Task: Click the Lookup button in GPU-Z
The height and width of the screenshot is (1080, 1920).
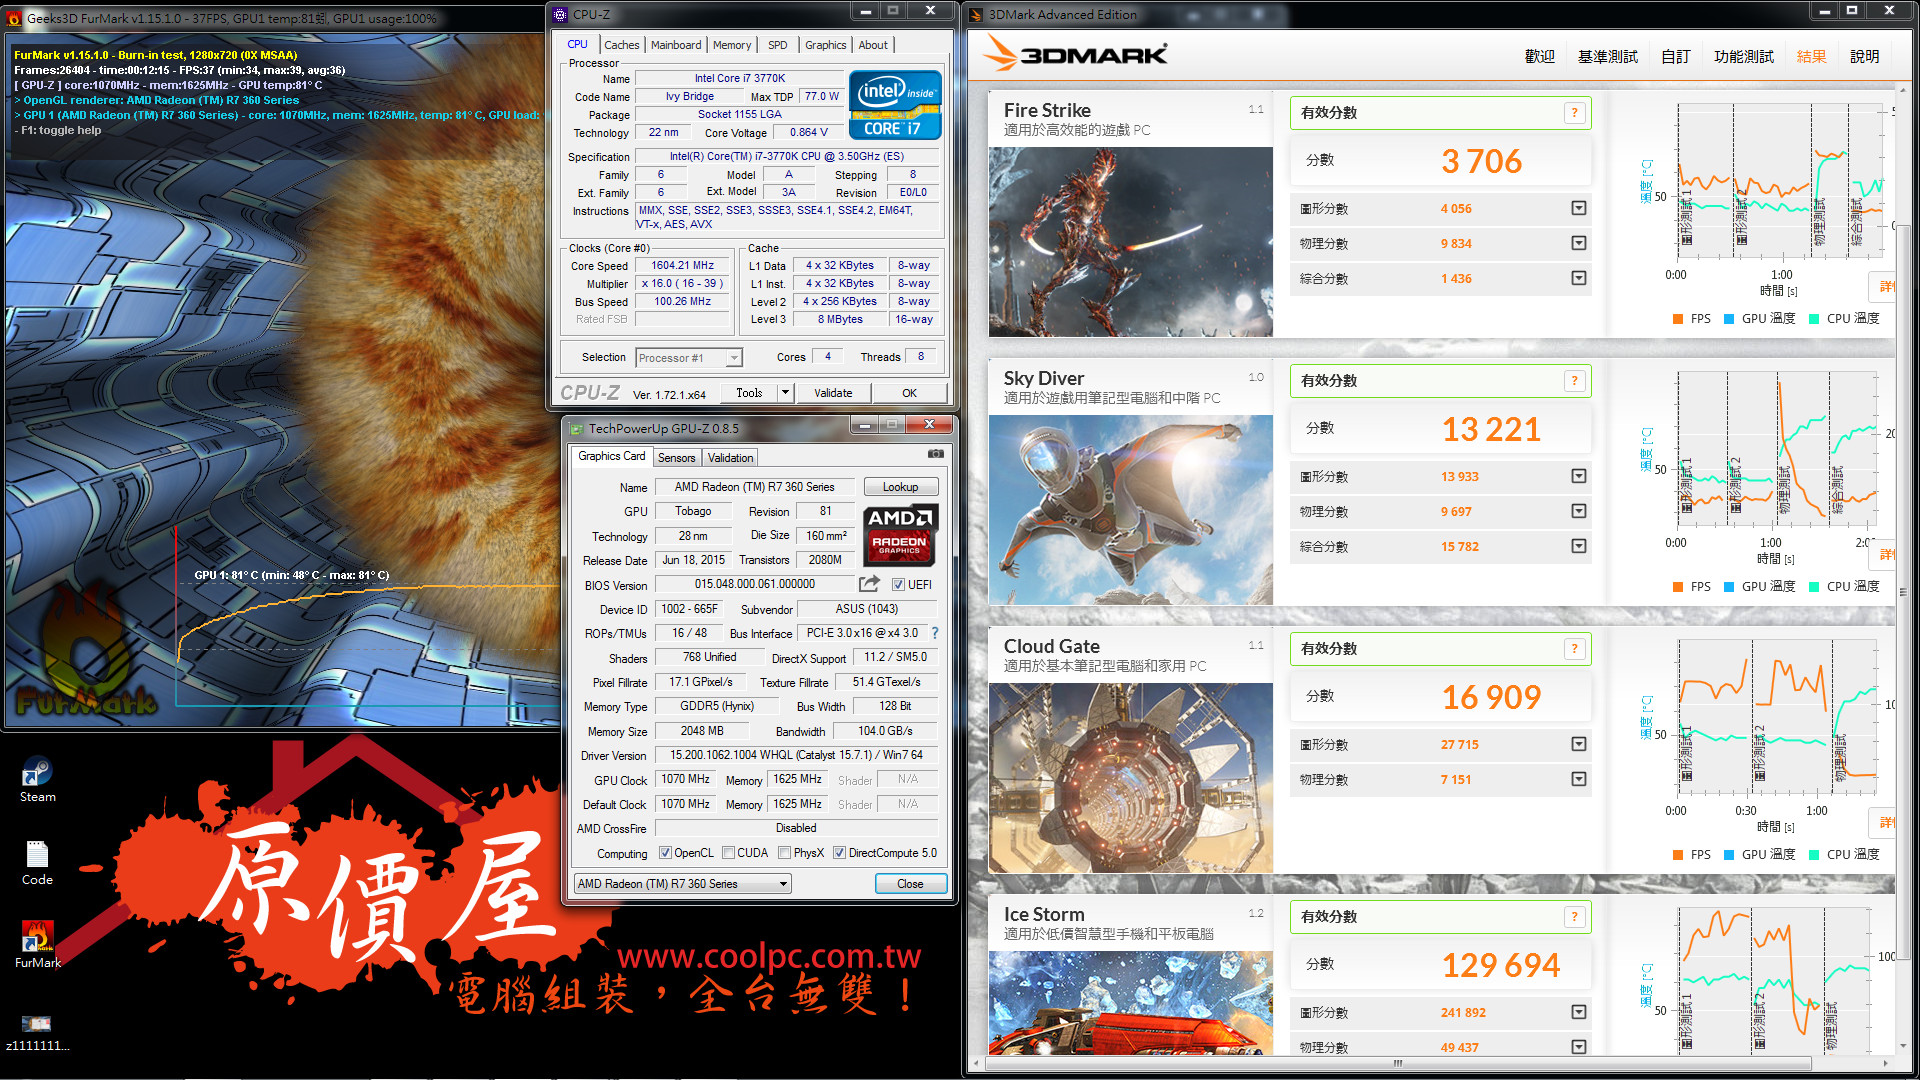Action: pos(900,487)
